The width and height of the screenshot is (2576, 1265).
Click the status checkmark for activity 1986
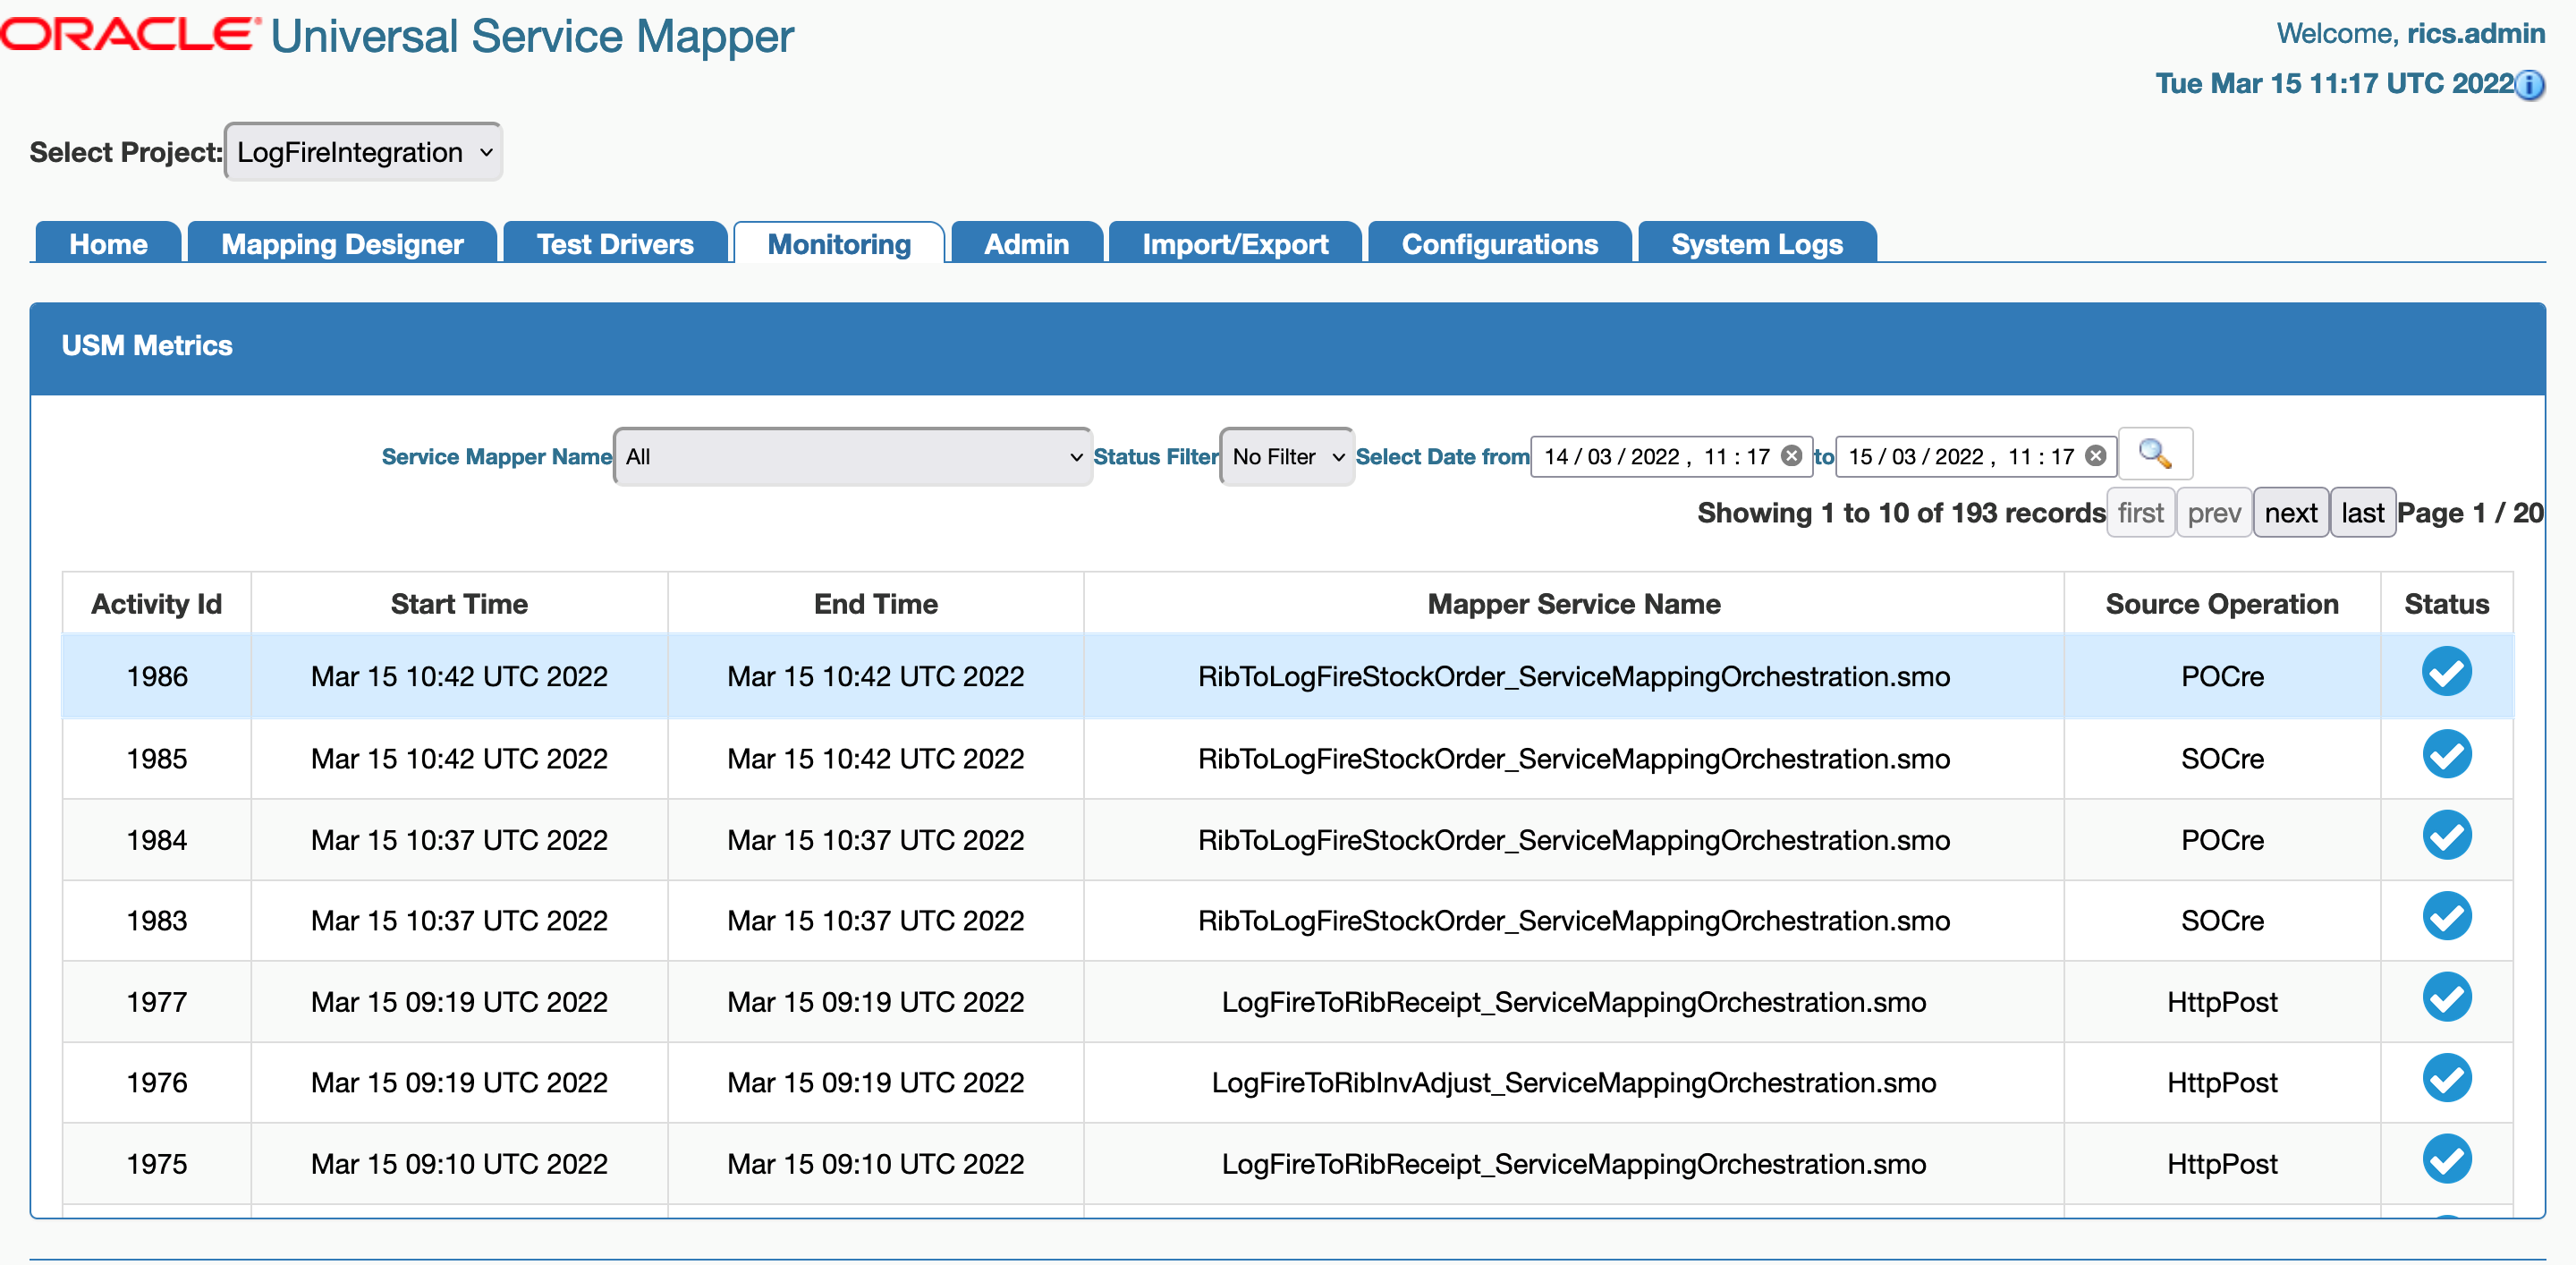click(2447, 672)
